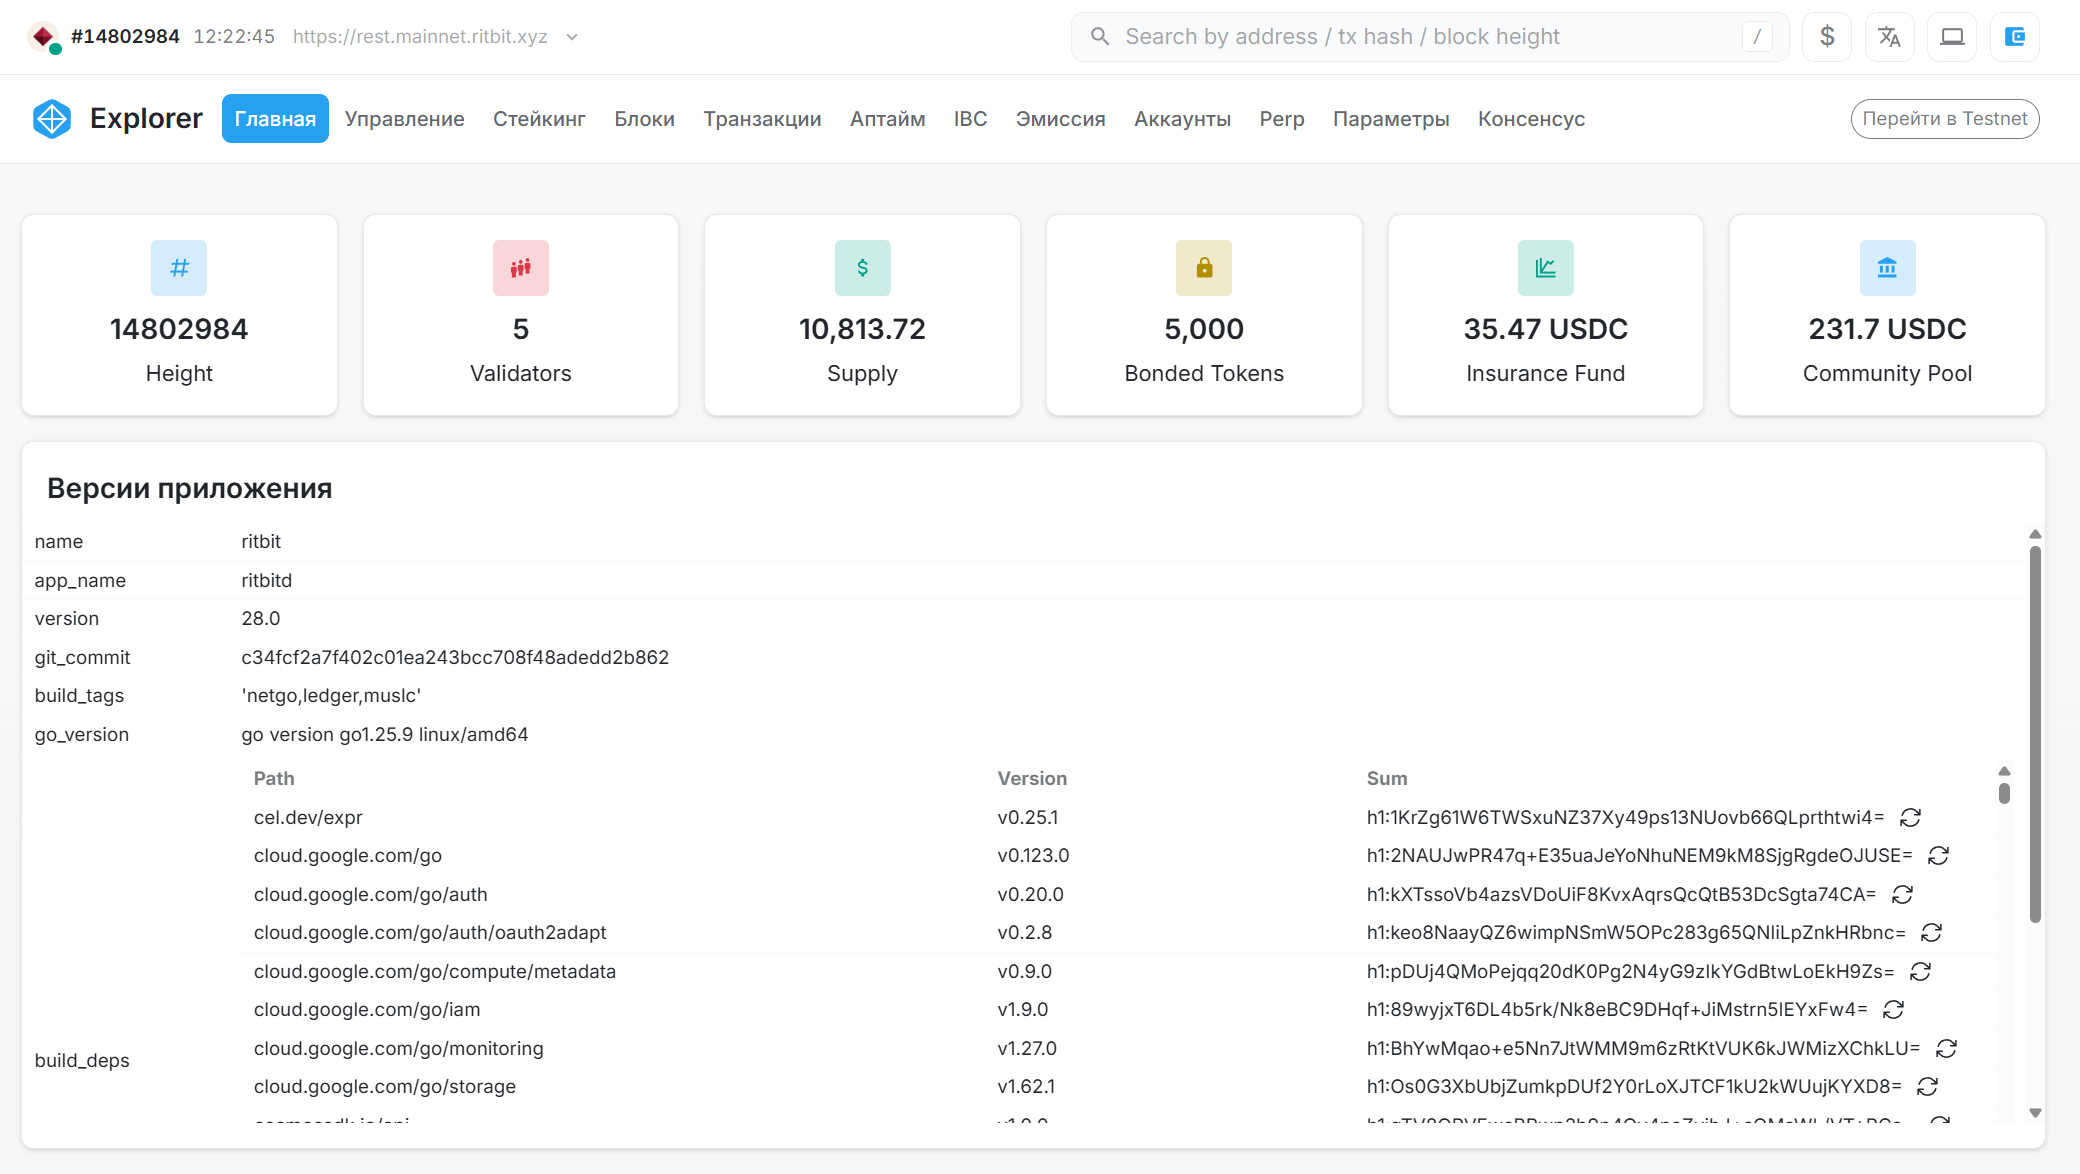
Task: Open the language translation icon
Action: click(x=1889, y=37)
